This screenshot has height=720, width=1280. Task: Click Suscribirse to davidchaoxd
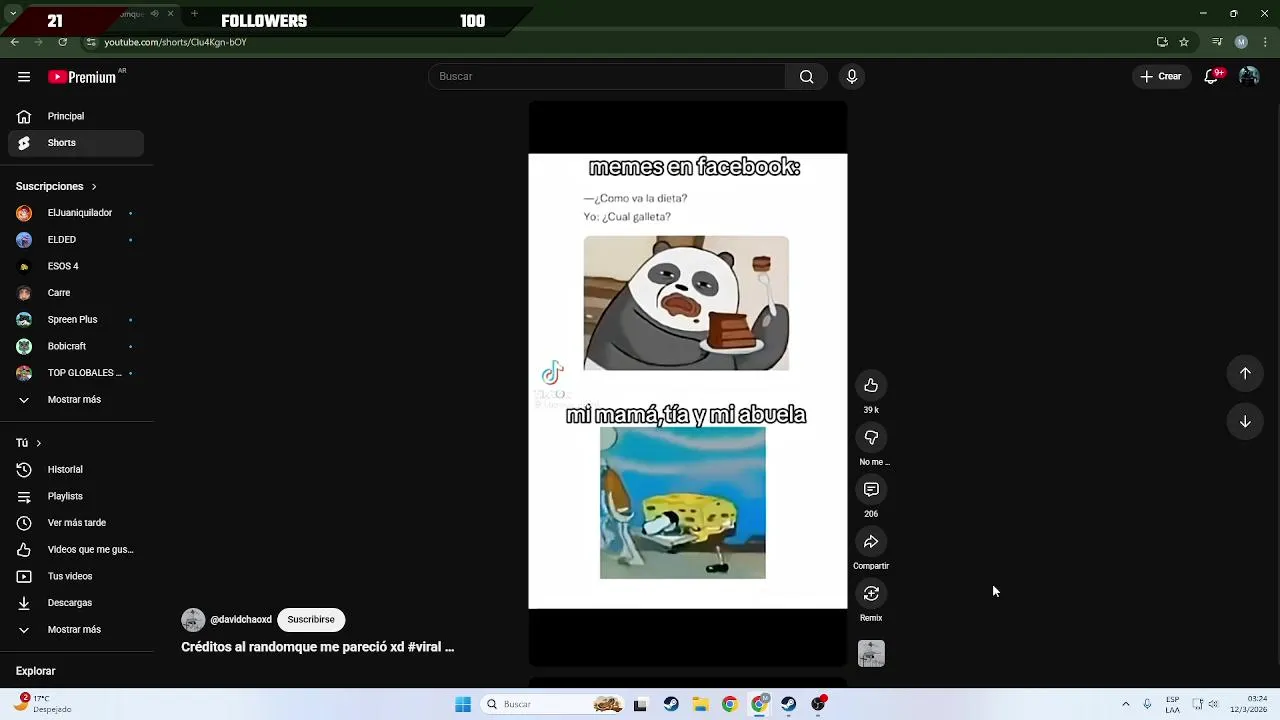pos(311,620)
